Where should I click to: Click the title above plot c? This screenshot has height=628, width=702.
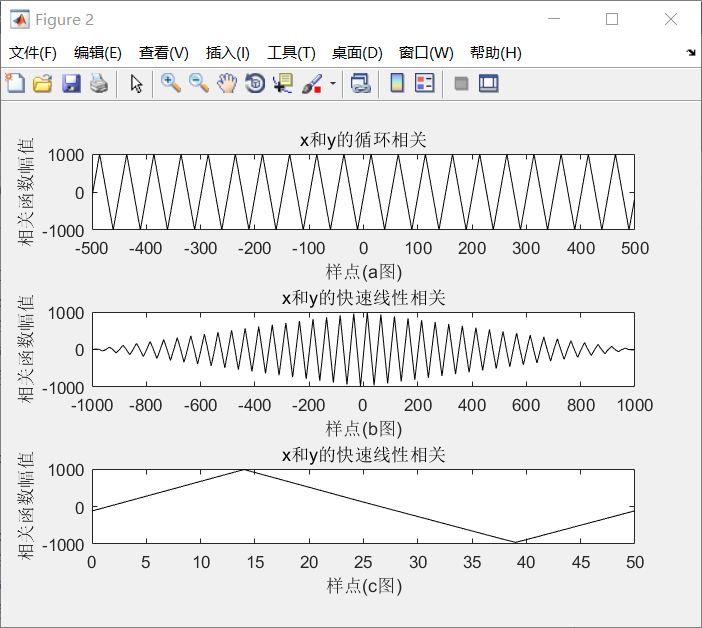click(x=364, y=455)
